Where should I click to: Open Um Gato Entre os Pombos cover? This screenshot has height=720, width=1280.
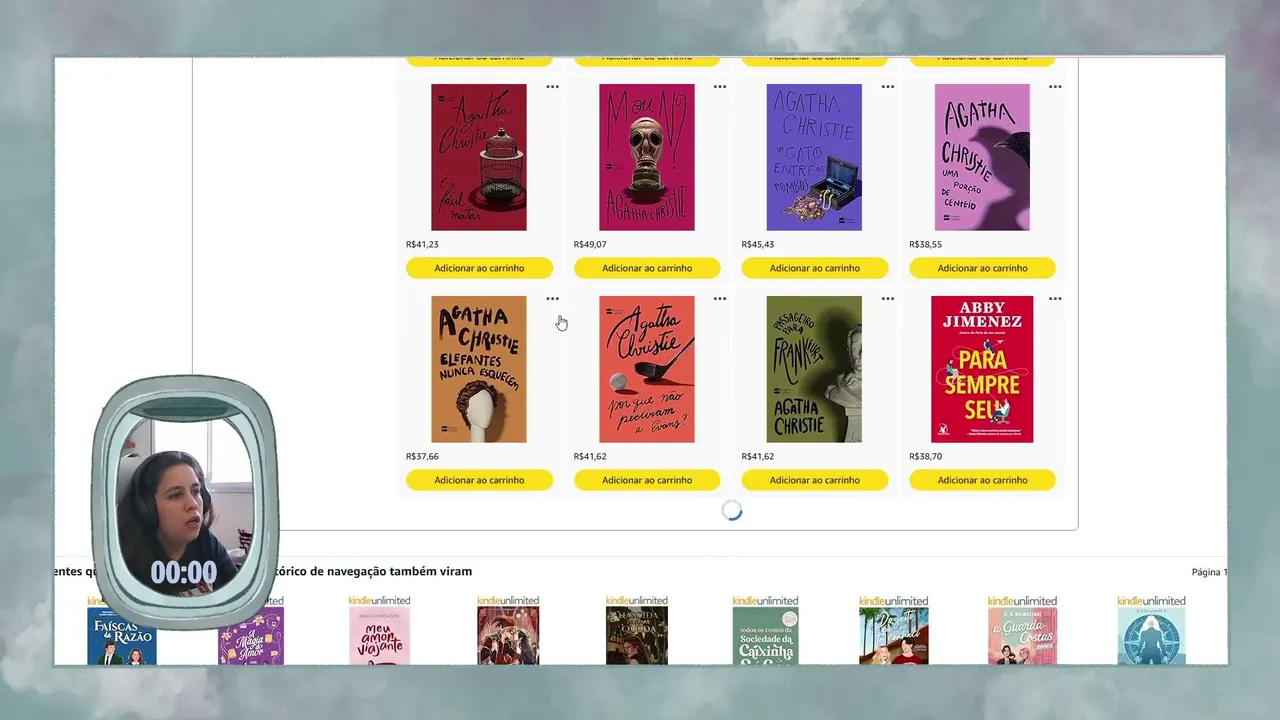coord(814,157)
